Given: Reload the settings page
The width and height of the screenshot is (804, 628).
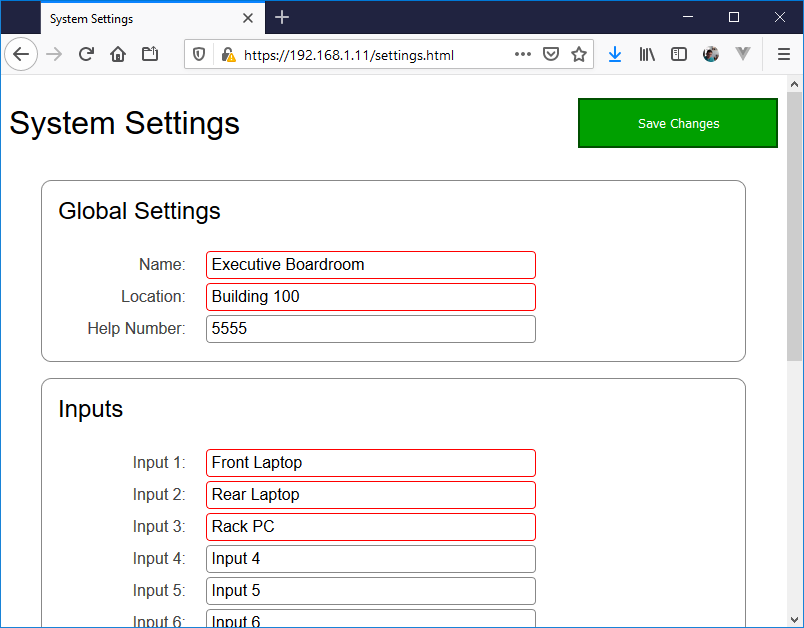Looking at the screenshot, I should click(86, 54).
